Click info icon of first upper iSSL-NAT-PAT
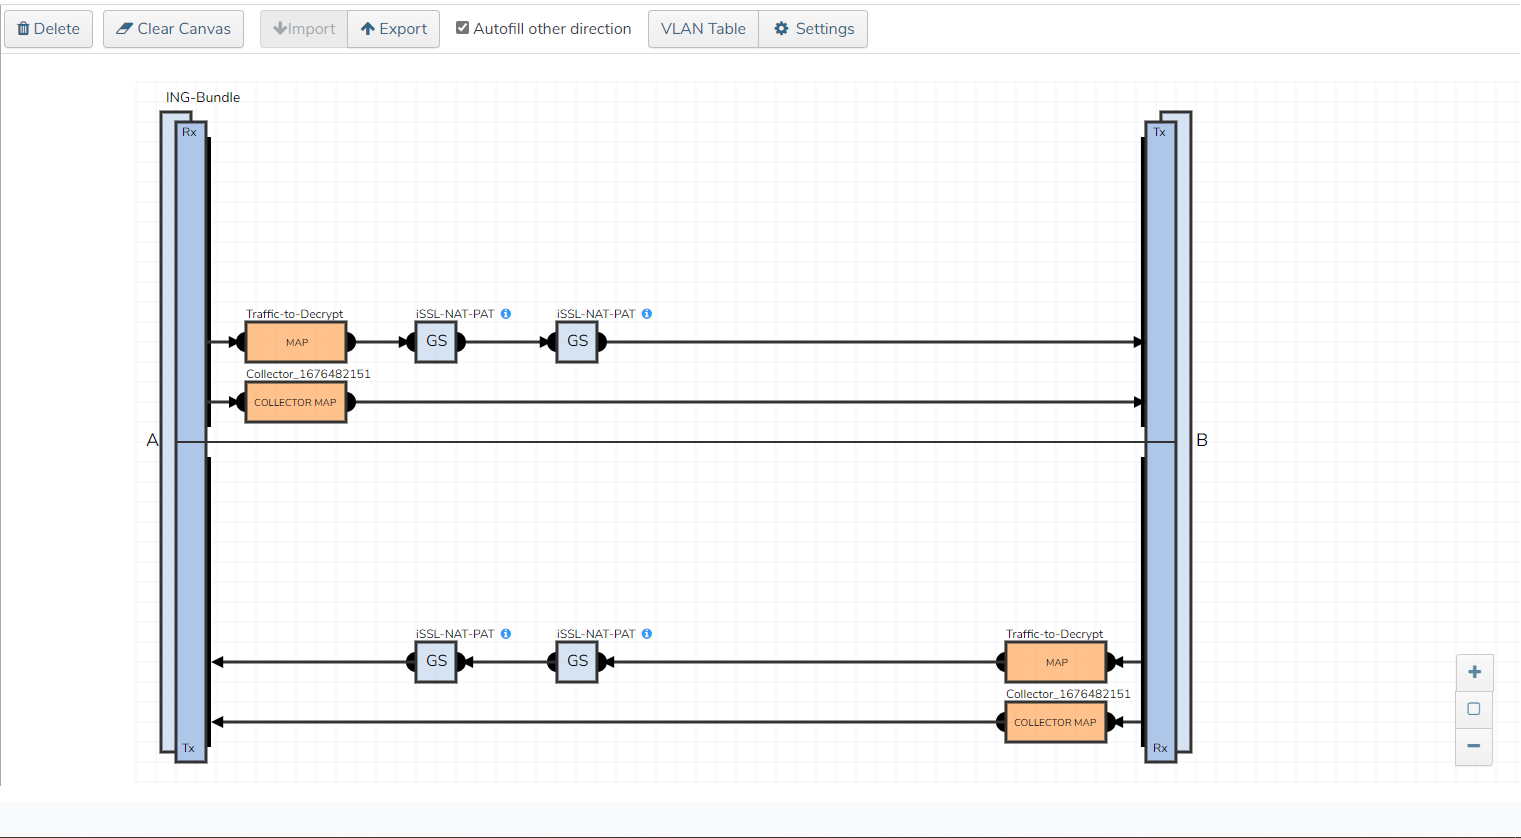Image resolution: width=1521 pixels, height=838 pixels. (x=506, y=314)
